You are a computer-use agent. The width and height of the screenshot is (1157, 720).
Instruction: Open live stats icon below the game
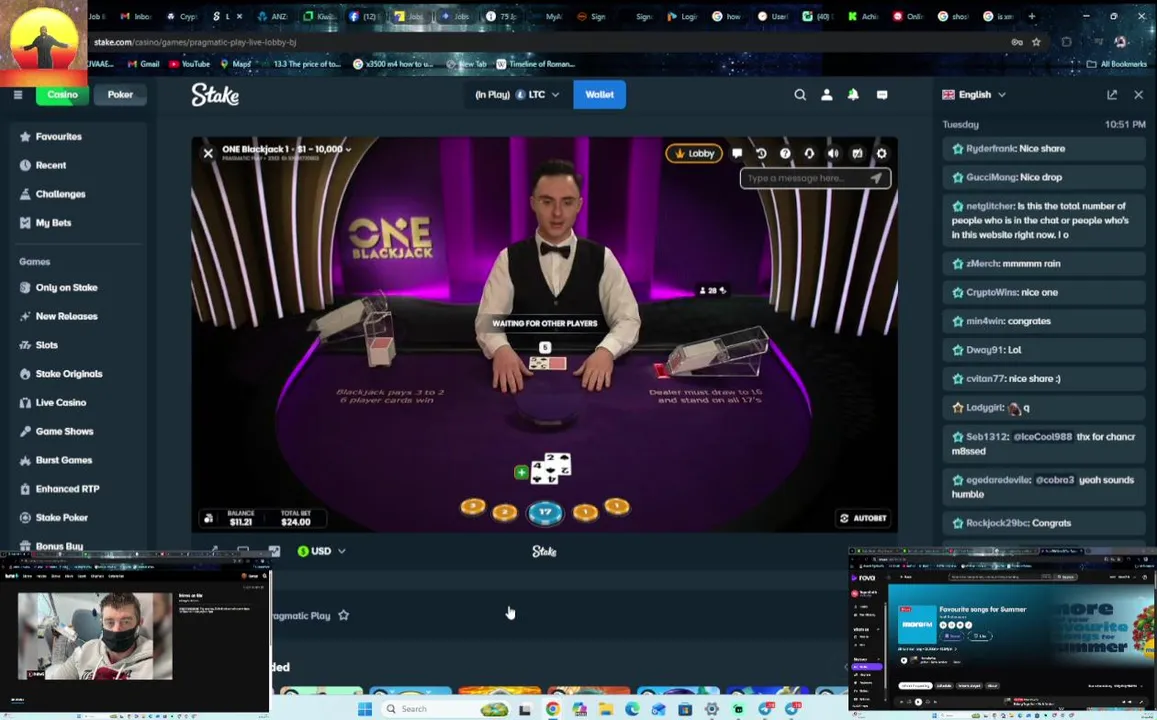pos(274,551)
